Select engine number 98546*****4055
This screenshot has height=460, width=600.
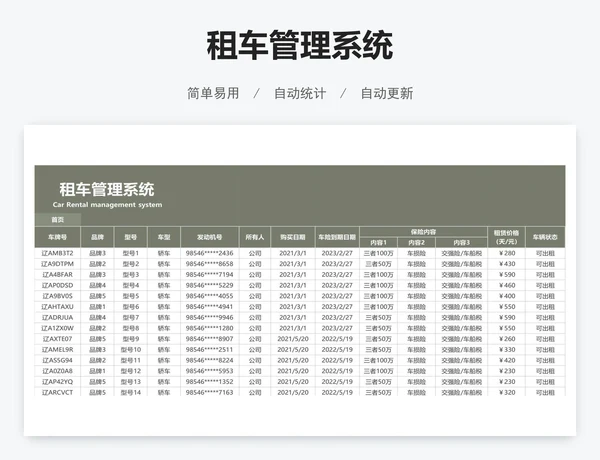coord(210,296)
